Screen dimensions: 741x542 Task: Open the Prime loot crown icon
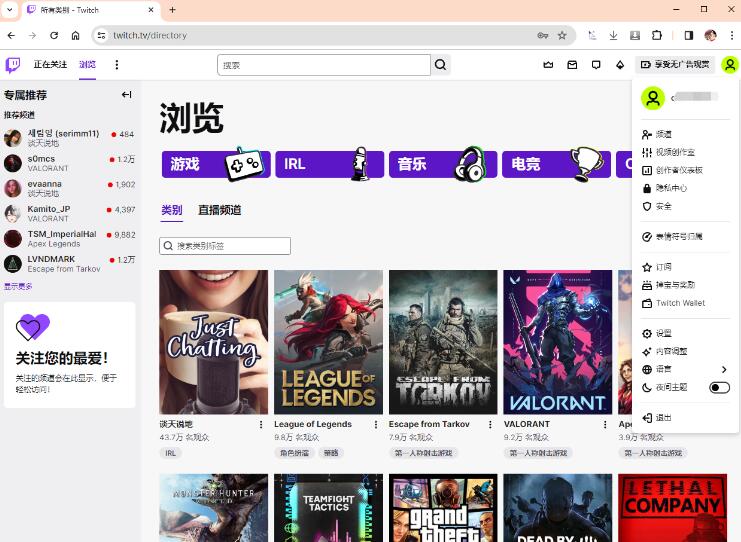pos(548,65)
